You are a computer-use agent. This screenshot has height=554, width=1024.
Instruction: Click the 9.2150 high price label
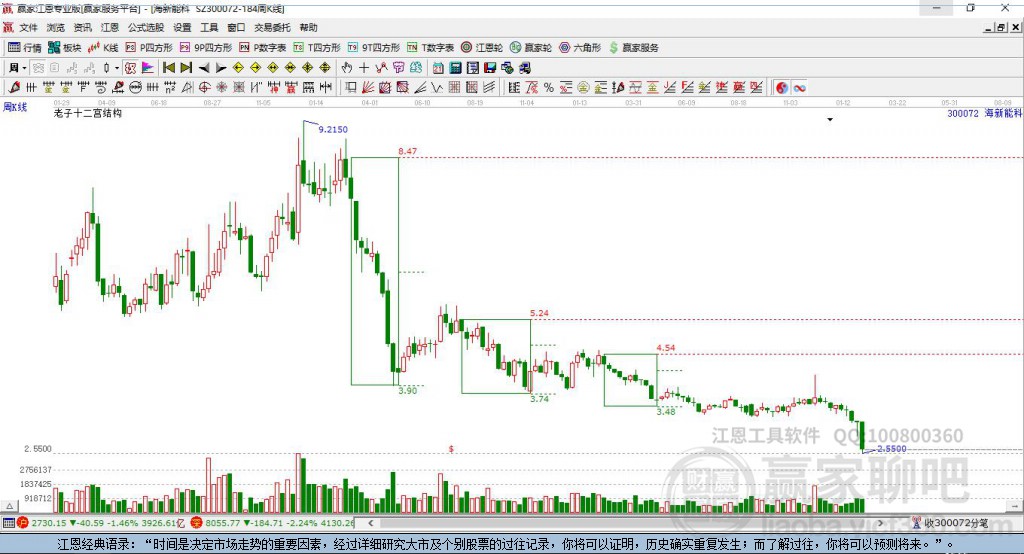[333, 129]
